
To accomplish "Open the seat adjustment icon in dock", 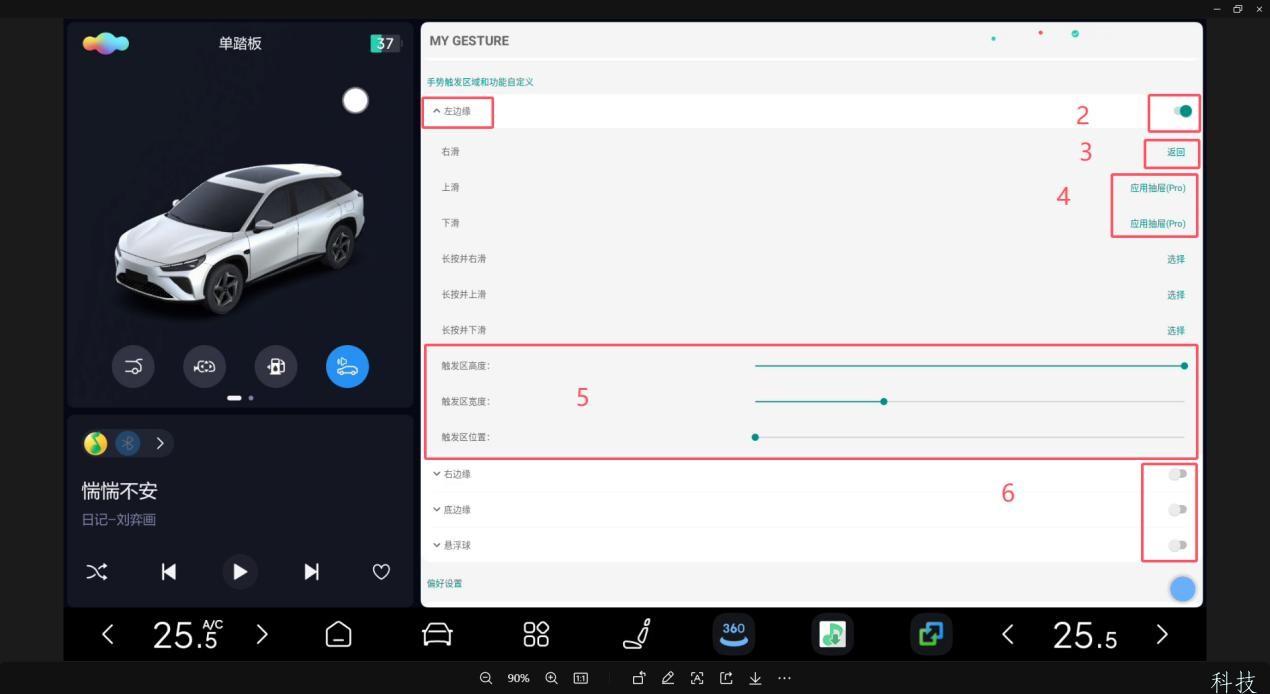I will (637, 634).
